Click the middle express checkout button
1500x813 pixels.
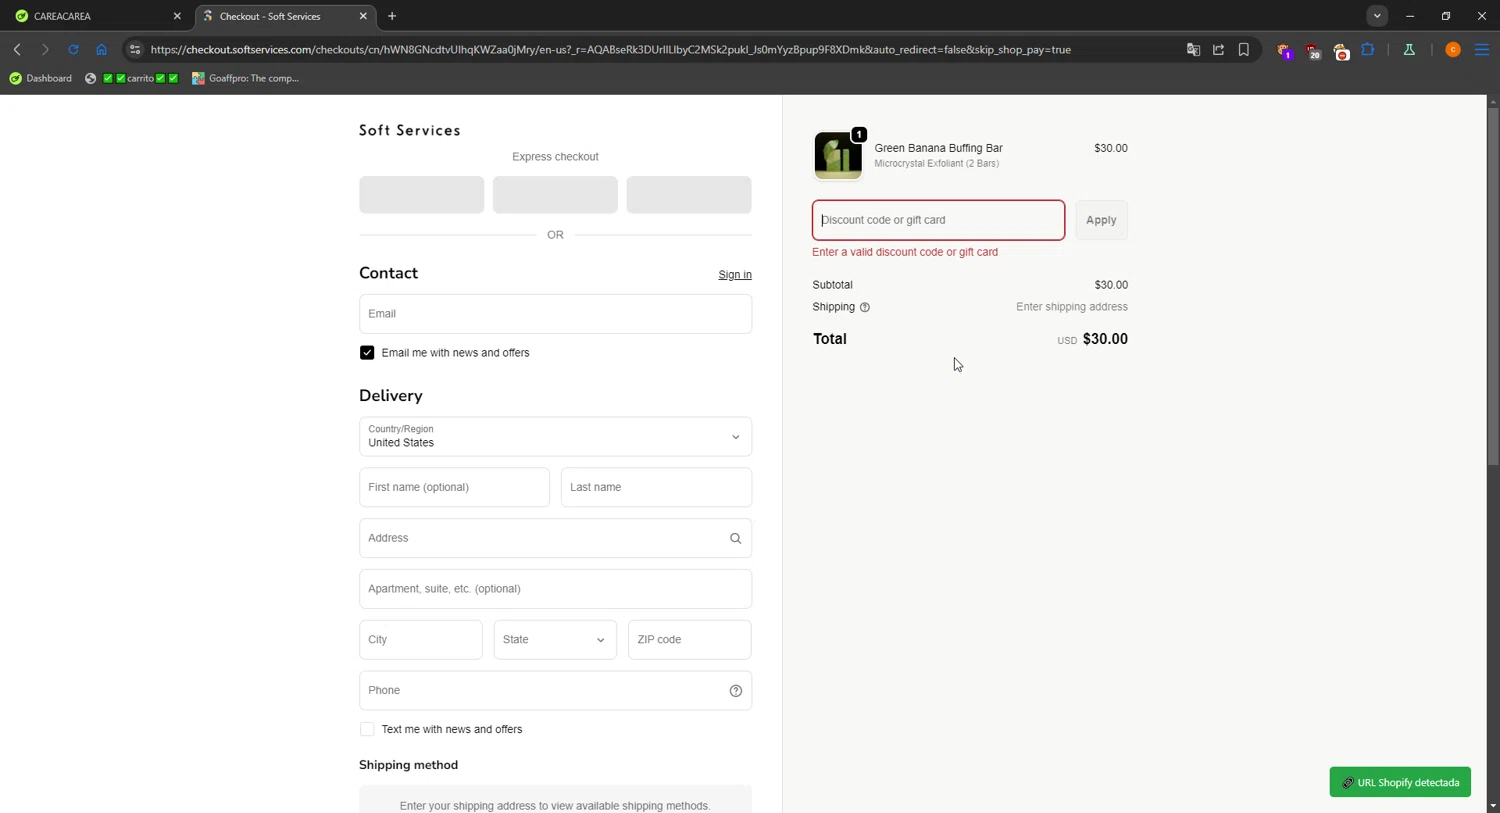[555, 195]
